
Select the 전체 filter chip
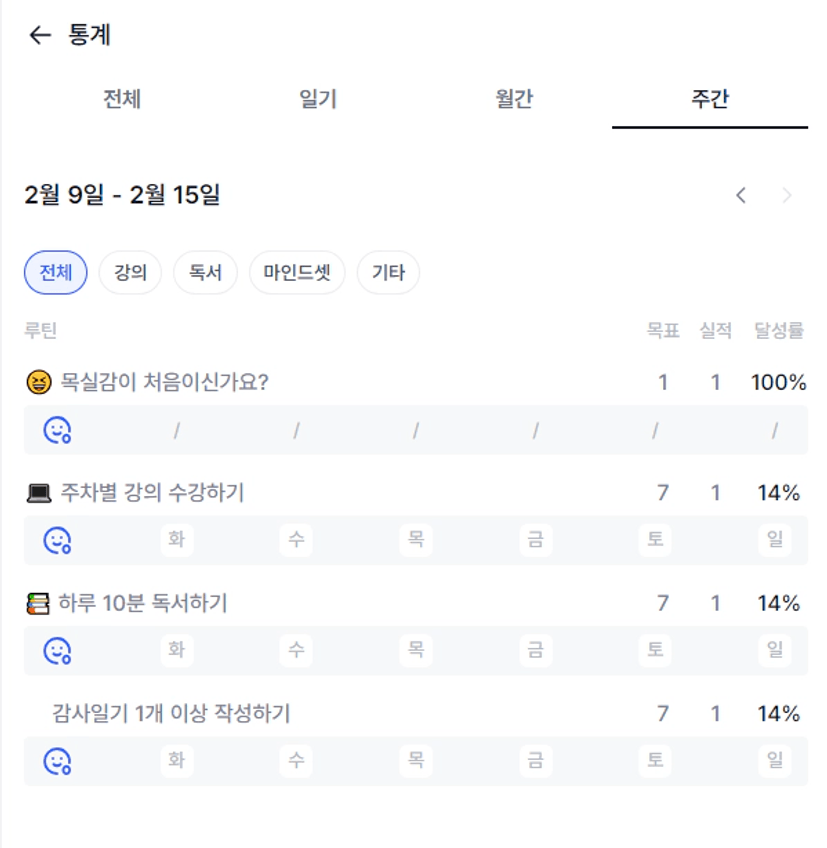[x=56, y=273]
